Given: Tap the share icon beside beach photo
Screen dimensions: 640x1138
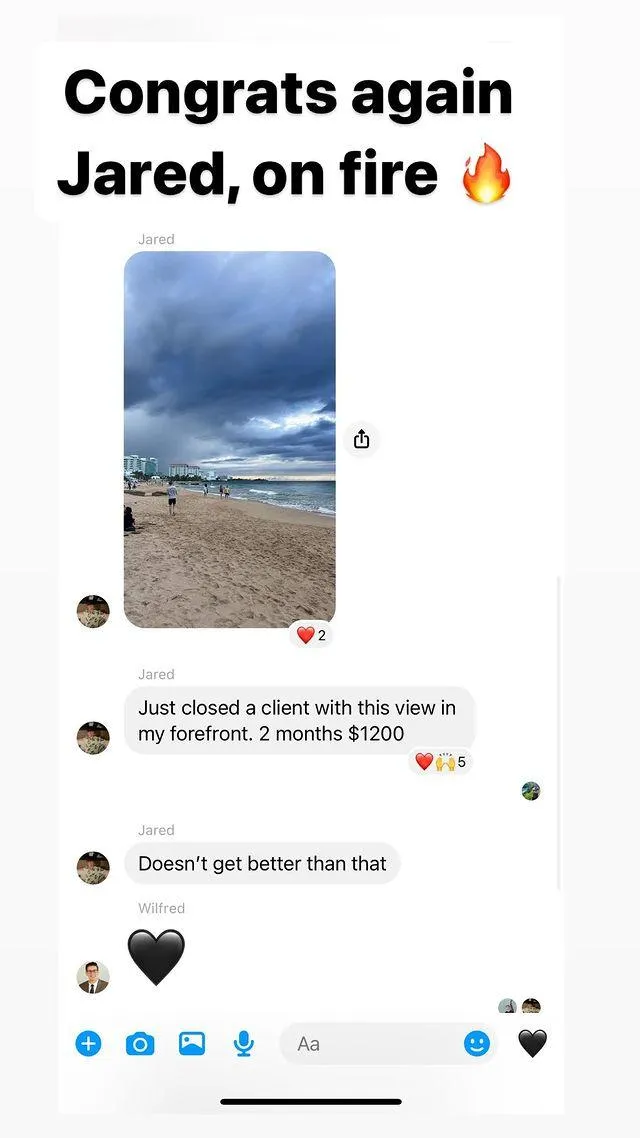Looking at the screenshot, I should tap(361, 439).
